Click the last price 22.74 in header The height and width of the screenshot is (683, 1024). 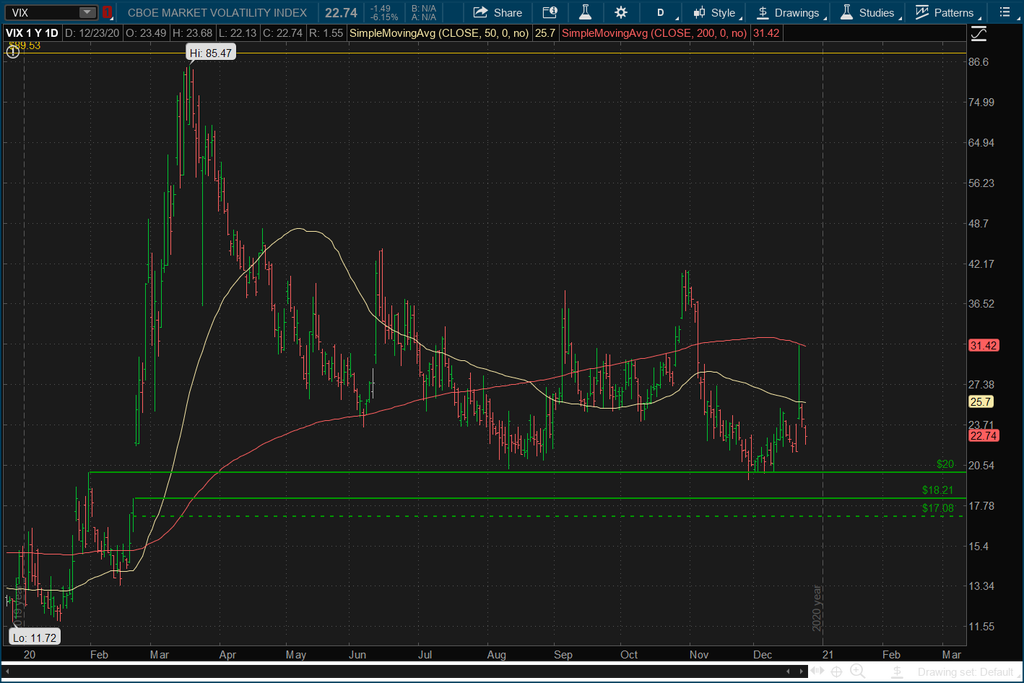click(x=341, y=12)
